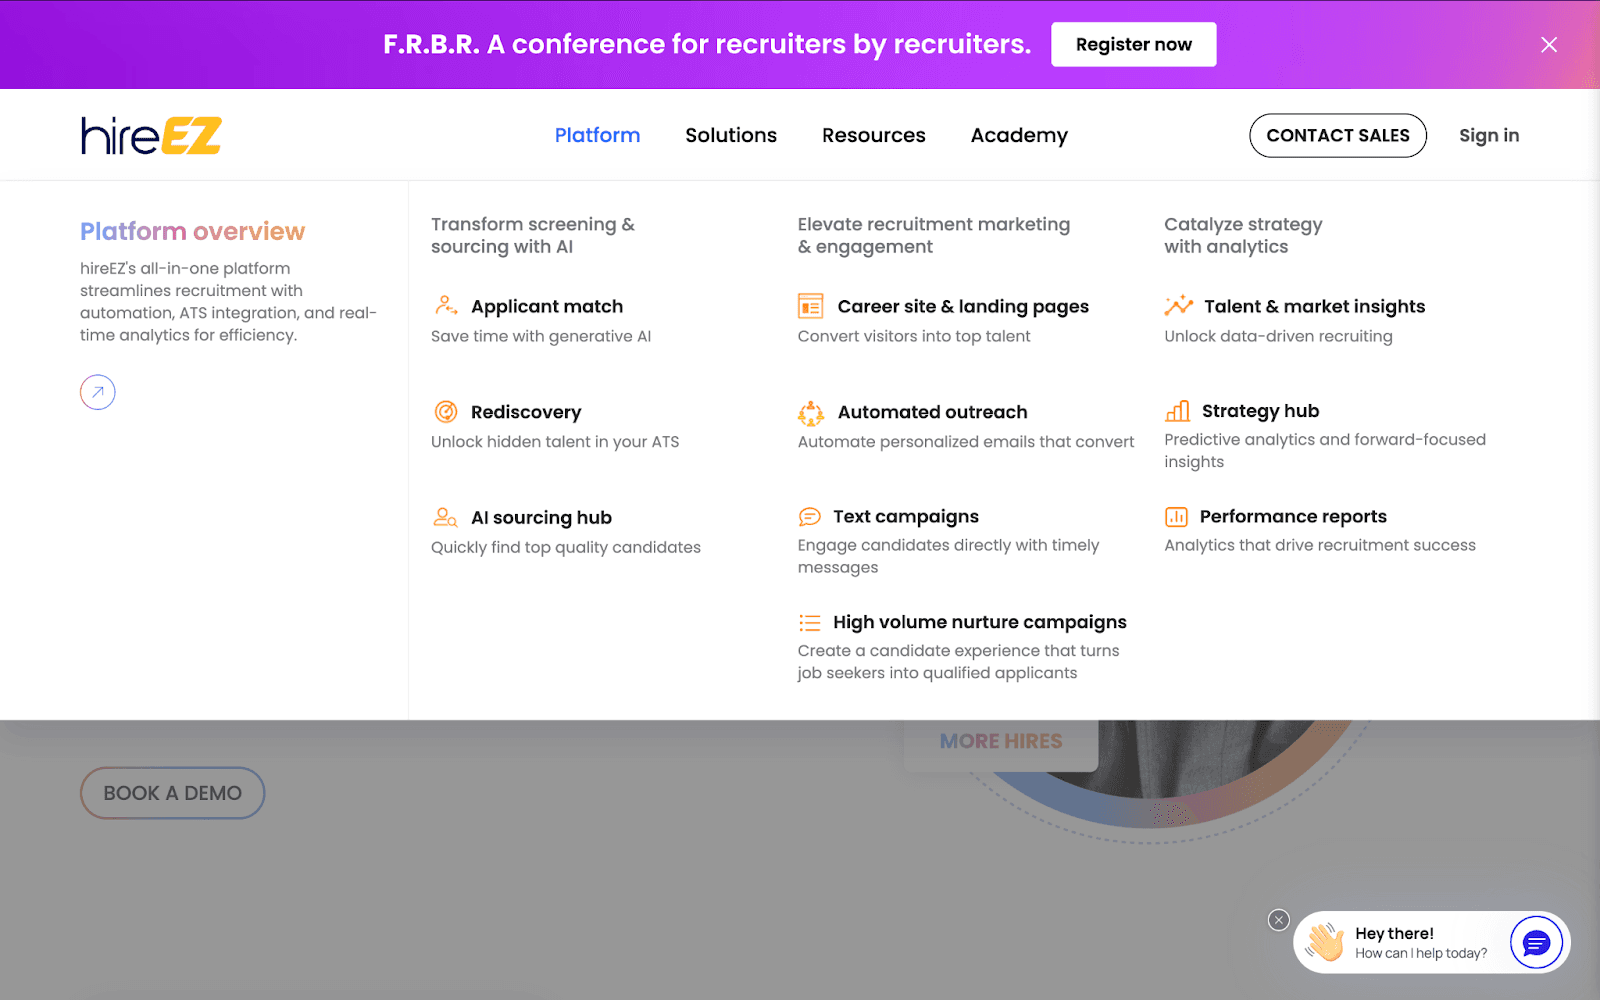1600x1000 pixels.
Task: Click the Strategy hub bar chart icon
Action: coord(1177,411)
